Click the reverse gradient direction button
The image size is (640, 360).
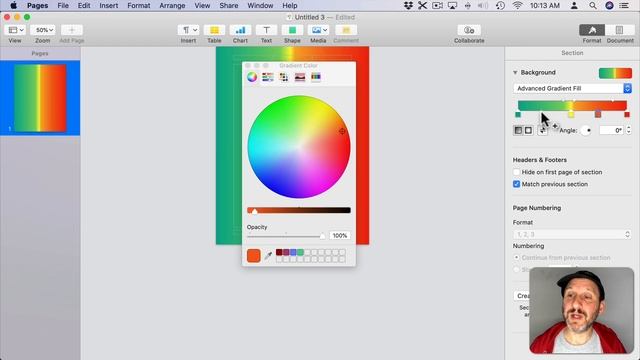pos(542,130)
